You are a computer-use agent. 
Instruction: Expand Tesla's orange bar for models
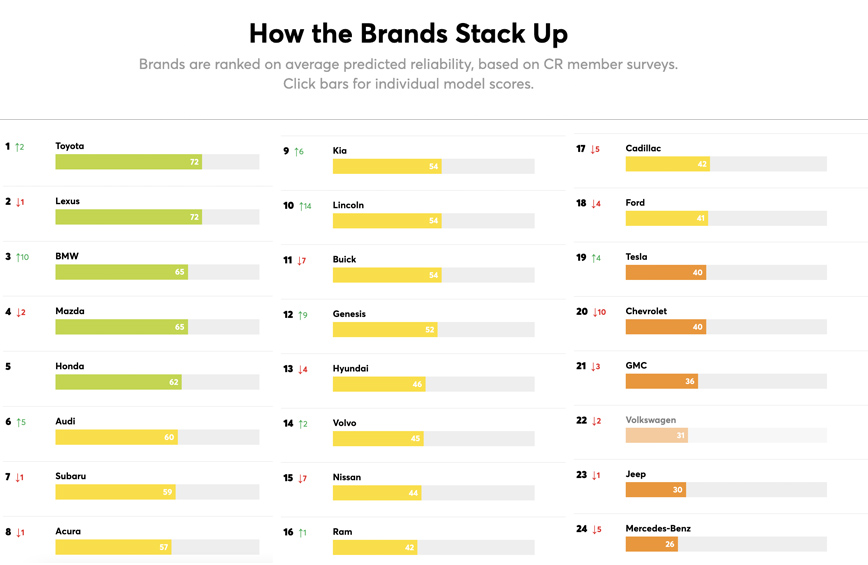665,272
